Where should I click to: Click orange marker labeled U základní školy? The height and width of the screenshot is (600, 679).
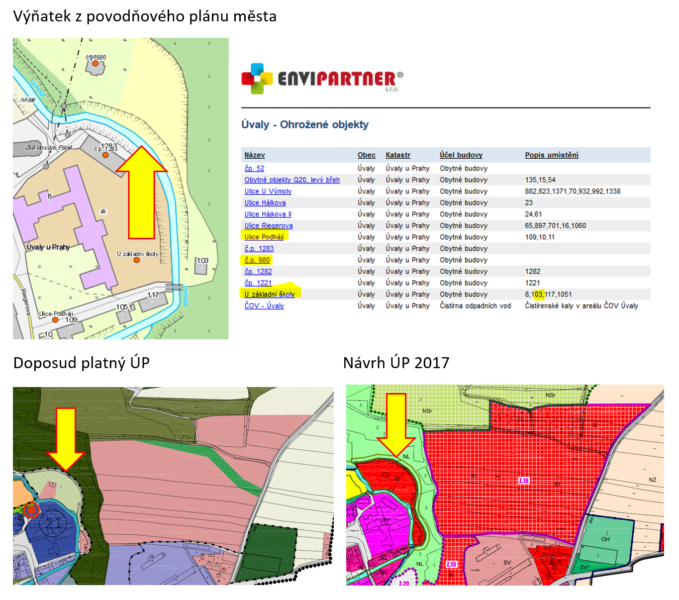[137, 260]
